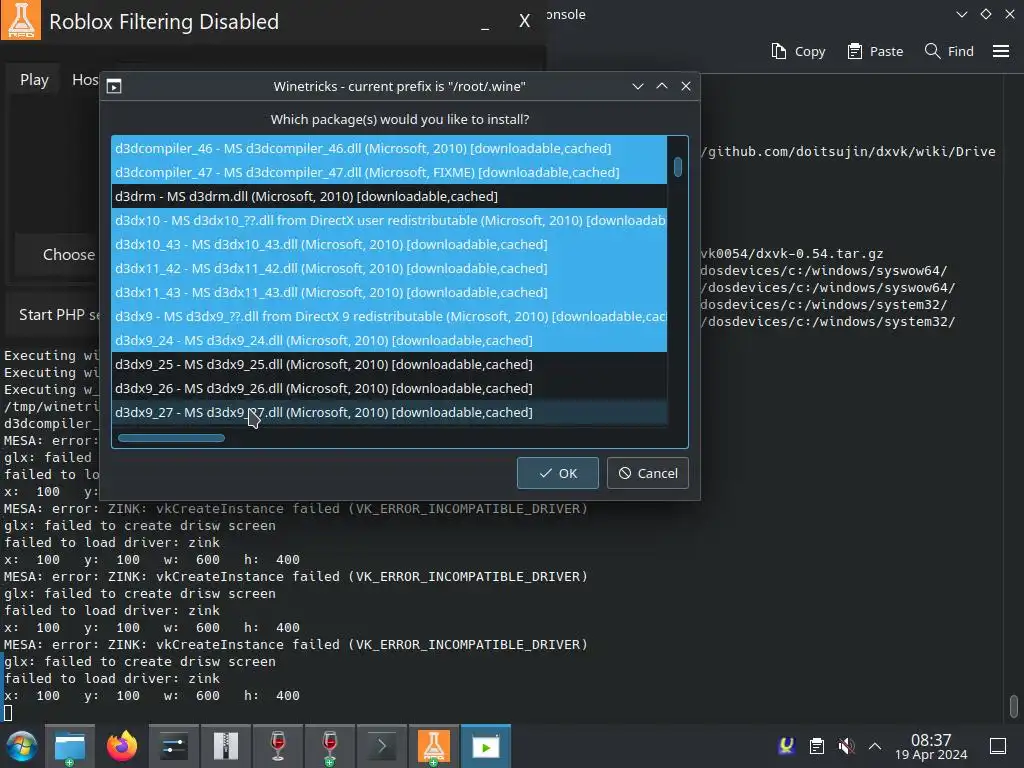Select the d3dx10_43 package row
Image resolution: width=1024 pixels, height=768 pixels.
389,244
